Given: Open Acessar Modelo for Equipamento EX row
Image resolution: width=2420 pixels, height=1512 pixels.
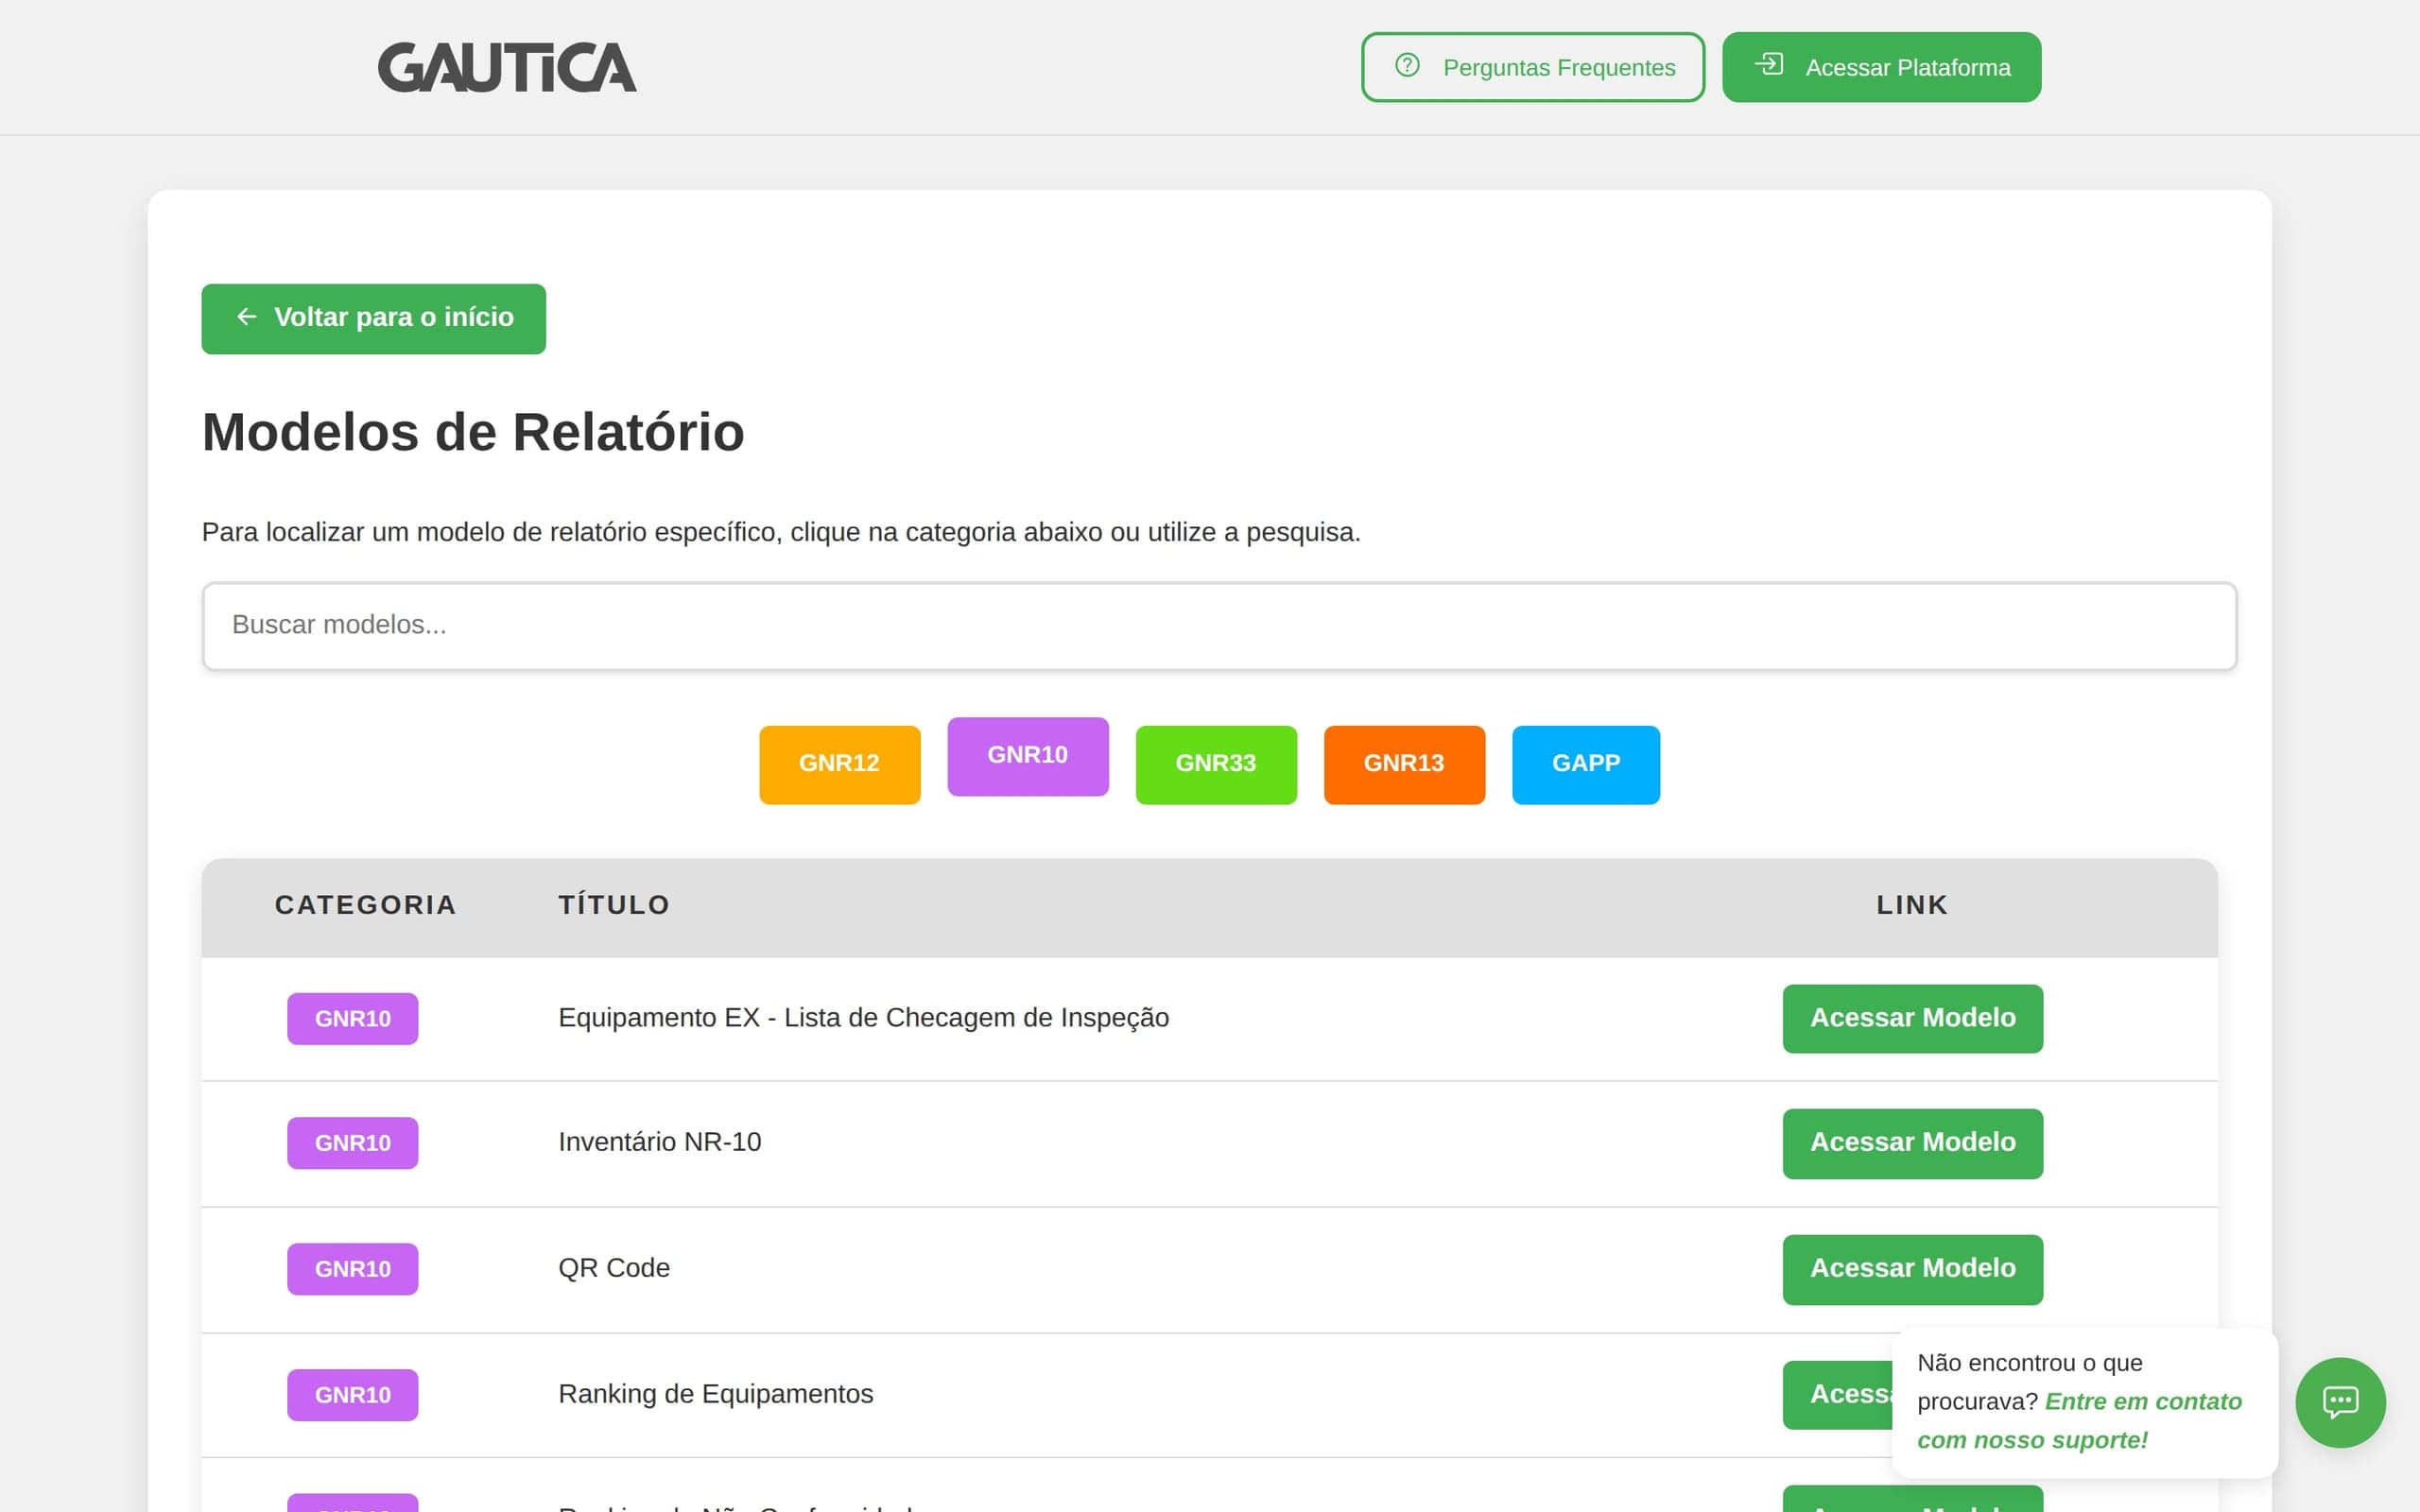Looking at the screenshot, I should (1912, 1018).
